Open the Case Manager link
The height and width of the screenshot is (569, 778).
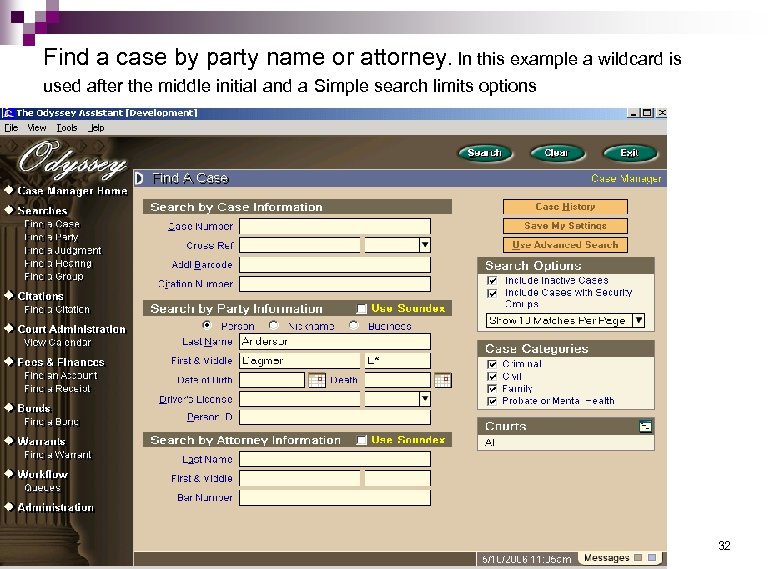pyautogui.click(x=626, y=179)
